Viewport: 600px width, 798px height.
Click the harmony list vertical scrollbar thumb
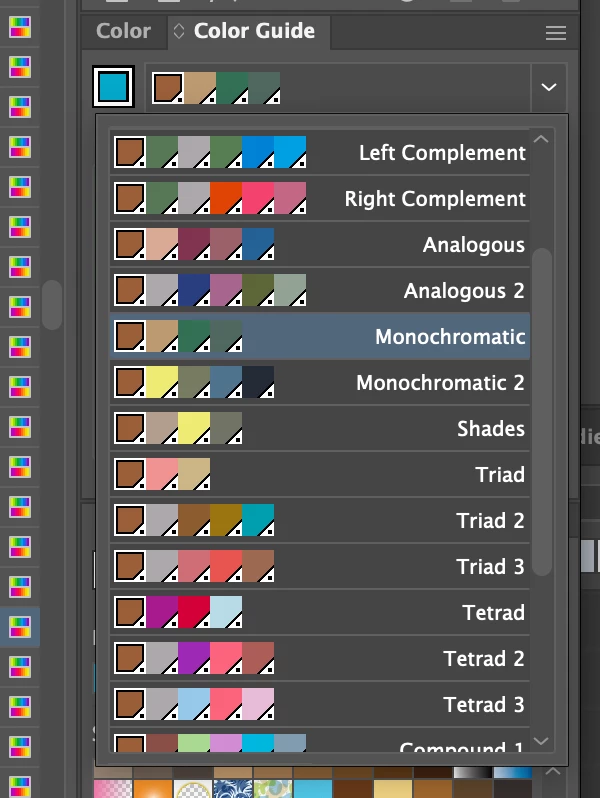(x=542, y=412)
